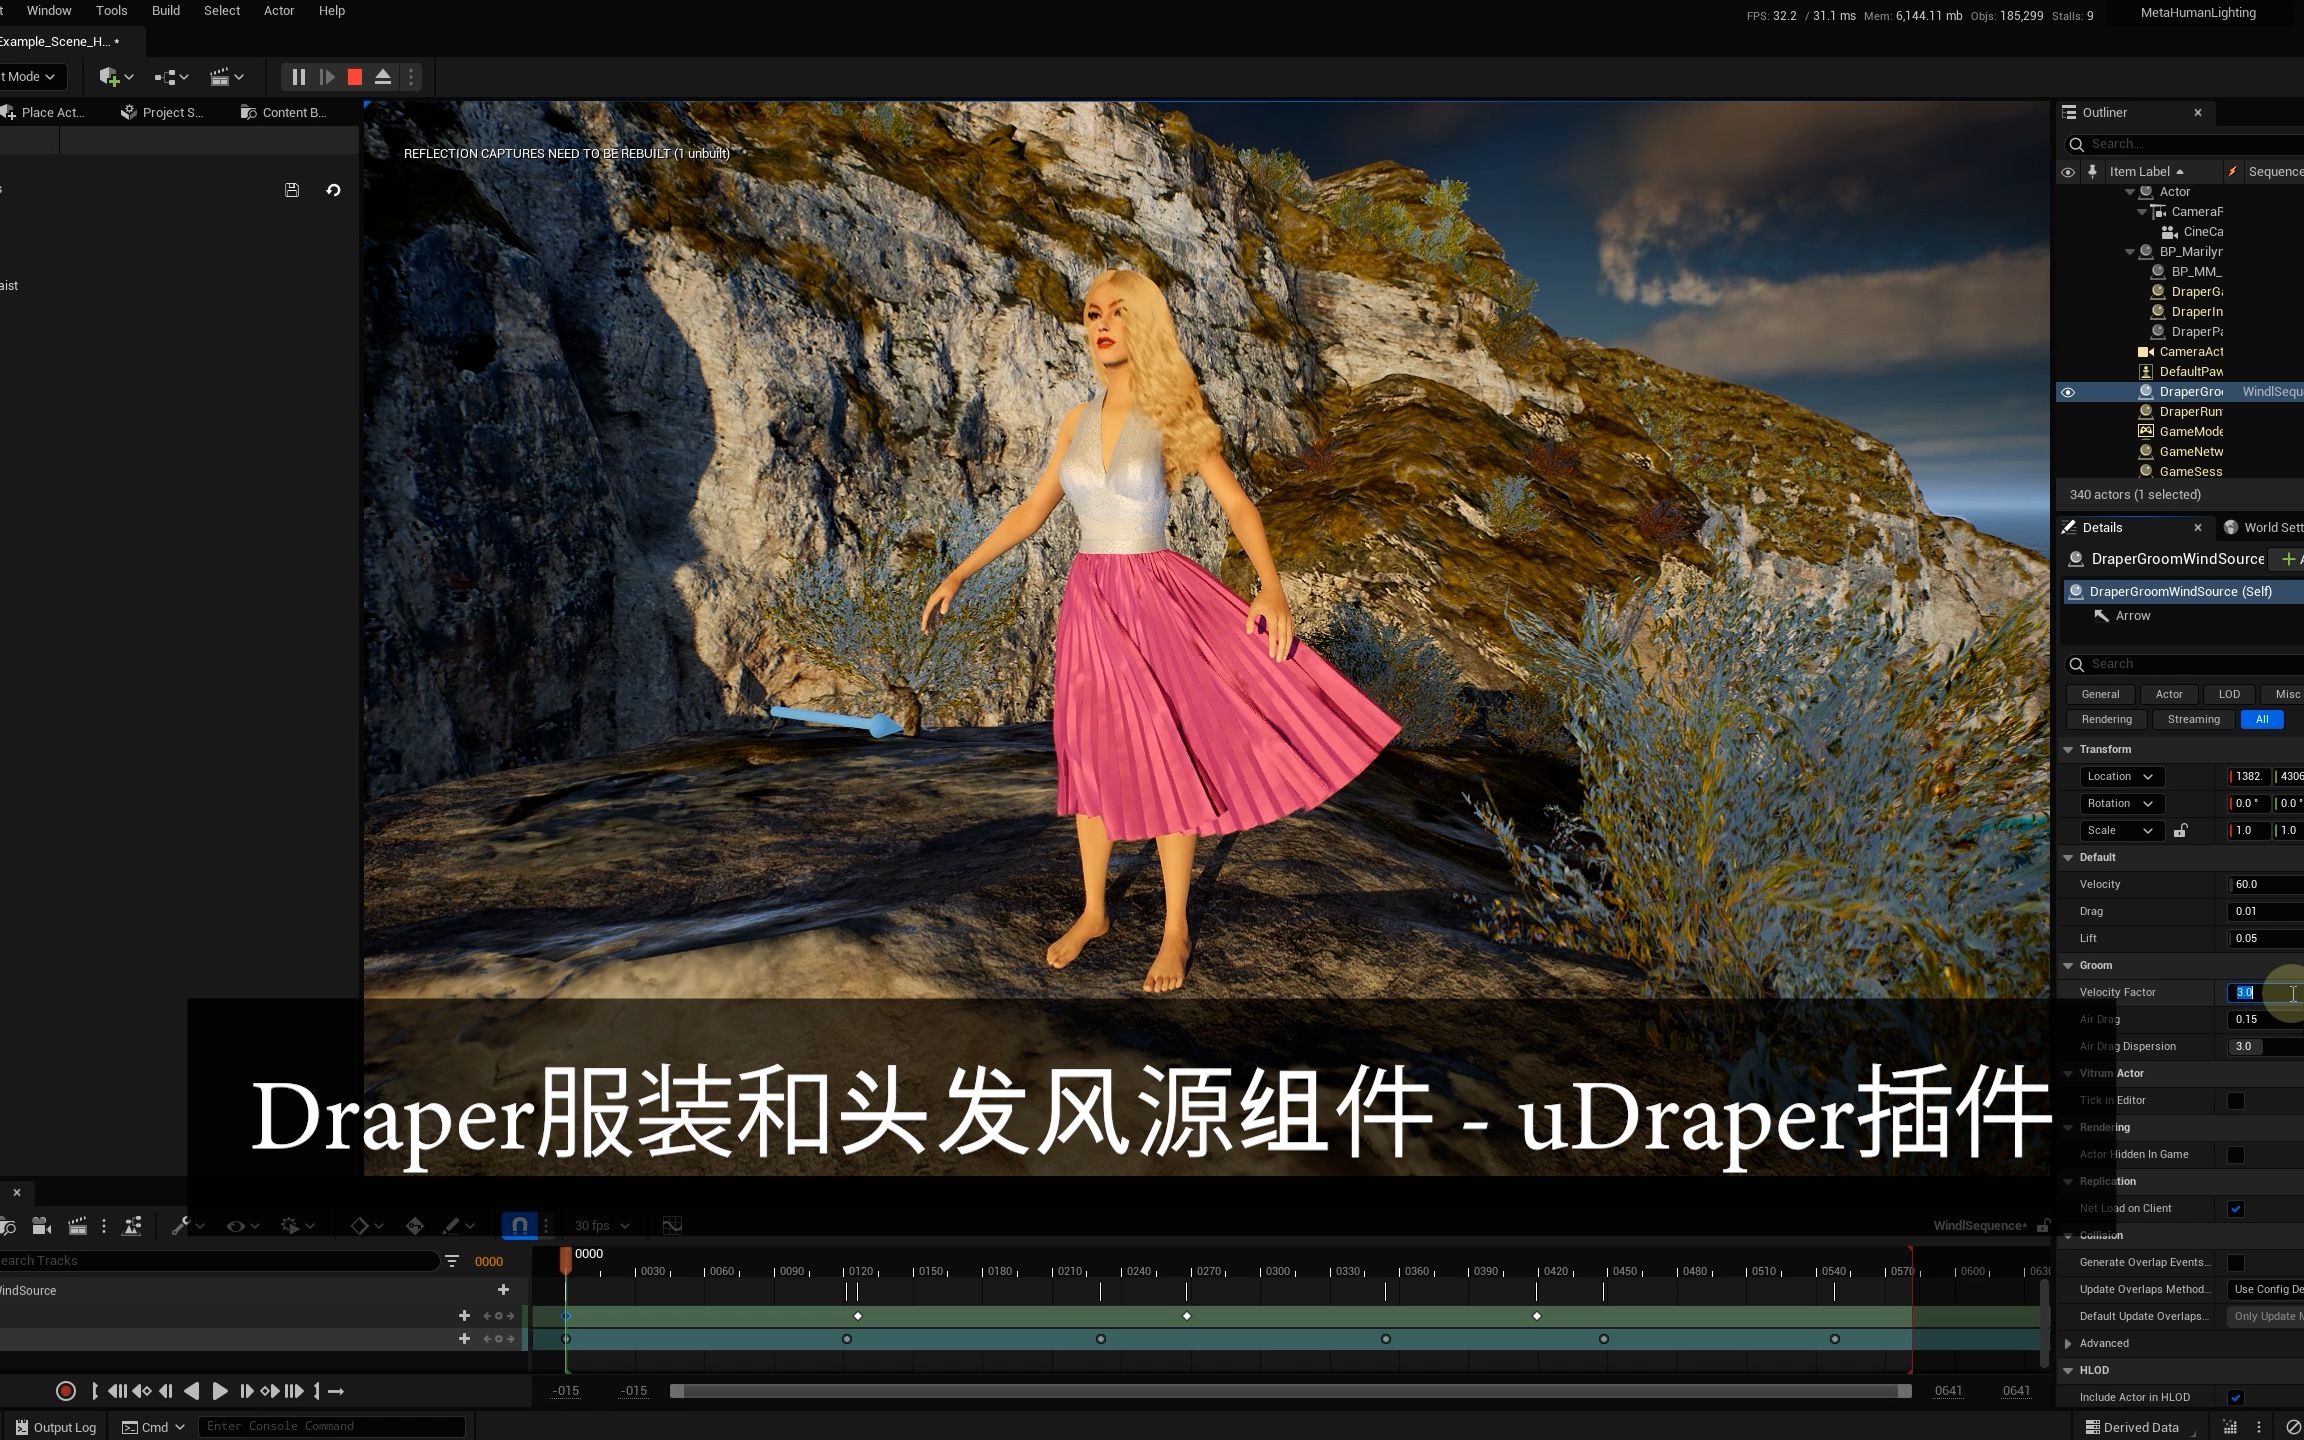Click sequencer render movie clapperboard icon
The height and width of the screenshot is (1440, 2304).
pos(77,1225)
